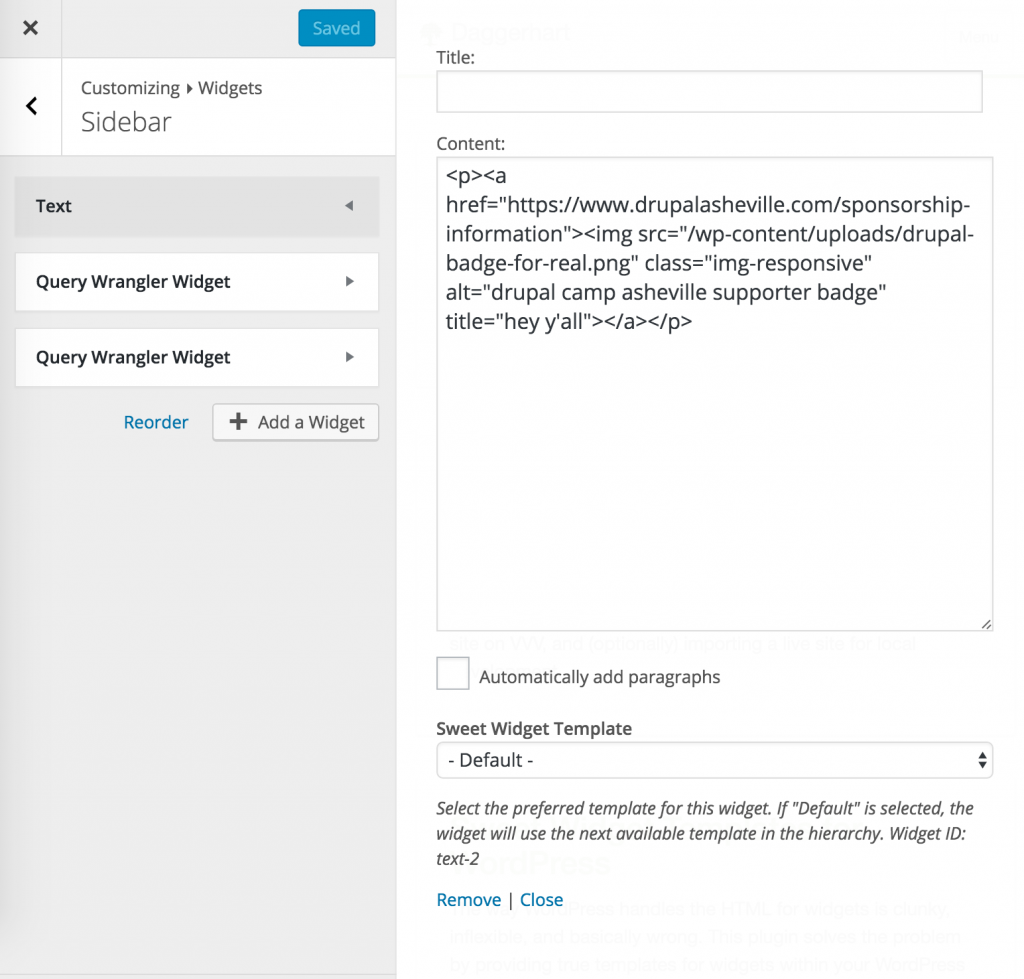Expand the first Query Wrangler Widget arrow

349,282
